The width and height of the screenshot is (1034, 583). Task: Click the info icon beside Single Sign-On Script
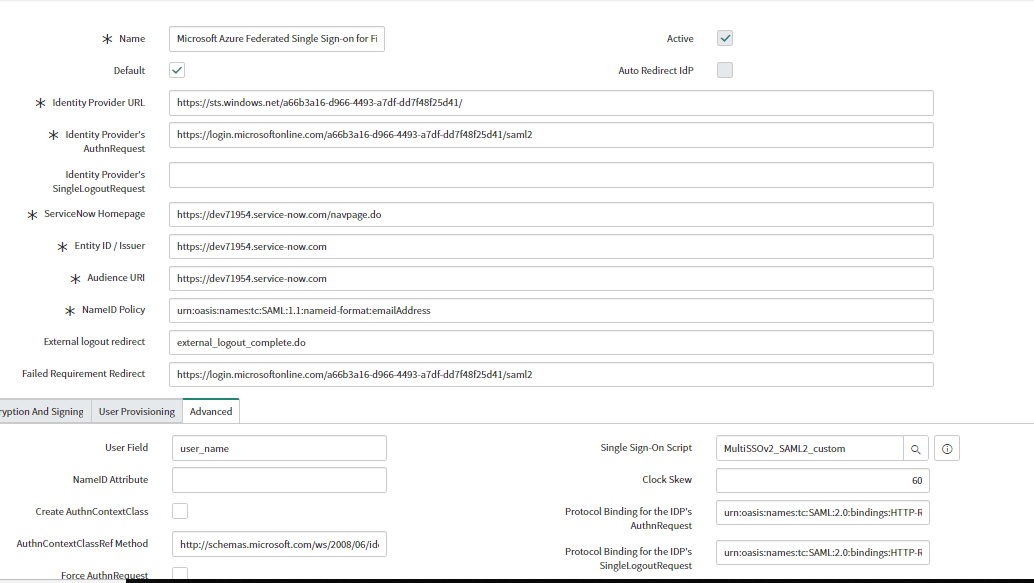click(x=946, y=448)
